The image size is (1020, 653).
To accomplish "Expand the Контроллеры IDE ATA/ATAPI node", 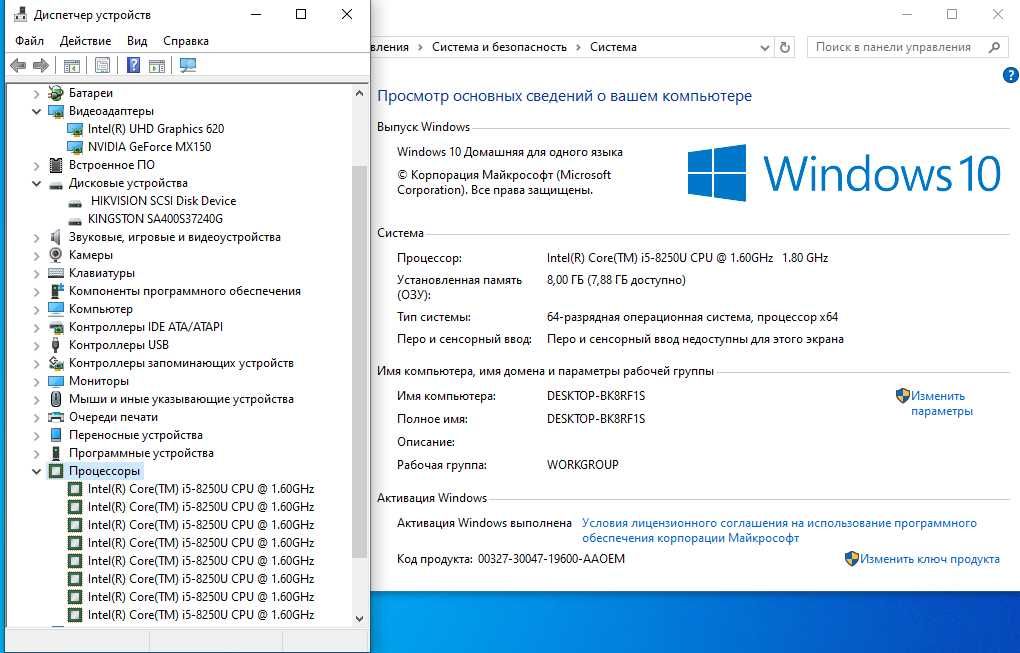I will 36,327.
